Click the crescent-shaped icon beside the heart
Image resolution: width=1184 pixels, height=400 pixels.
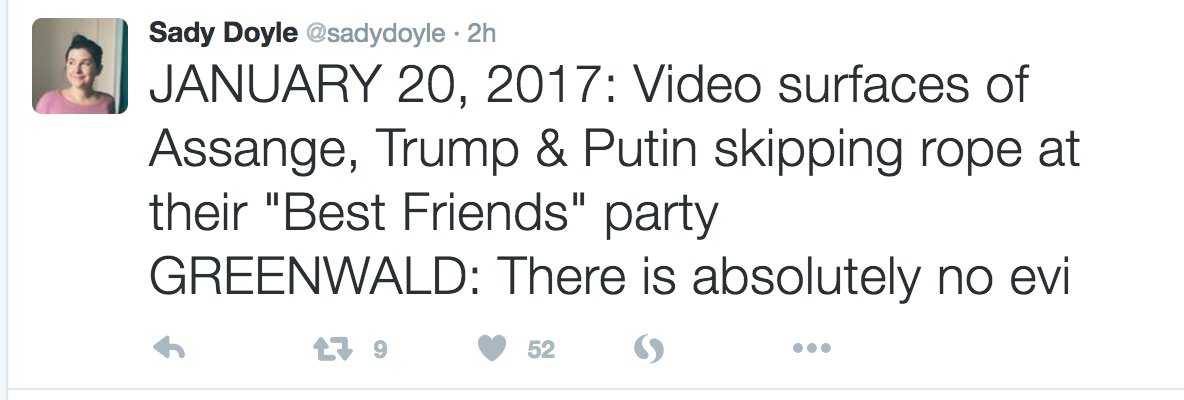pyautogui.click(x=647, y=349)
